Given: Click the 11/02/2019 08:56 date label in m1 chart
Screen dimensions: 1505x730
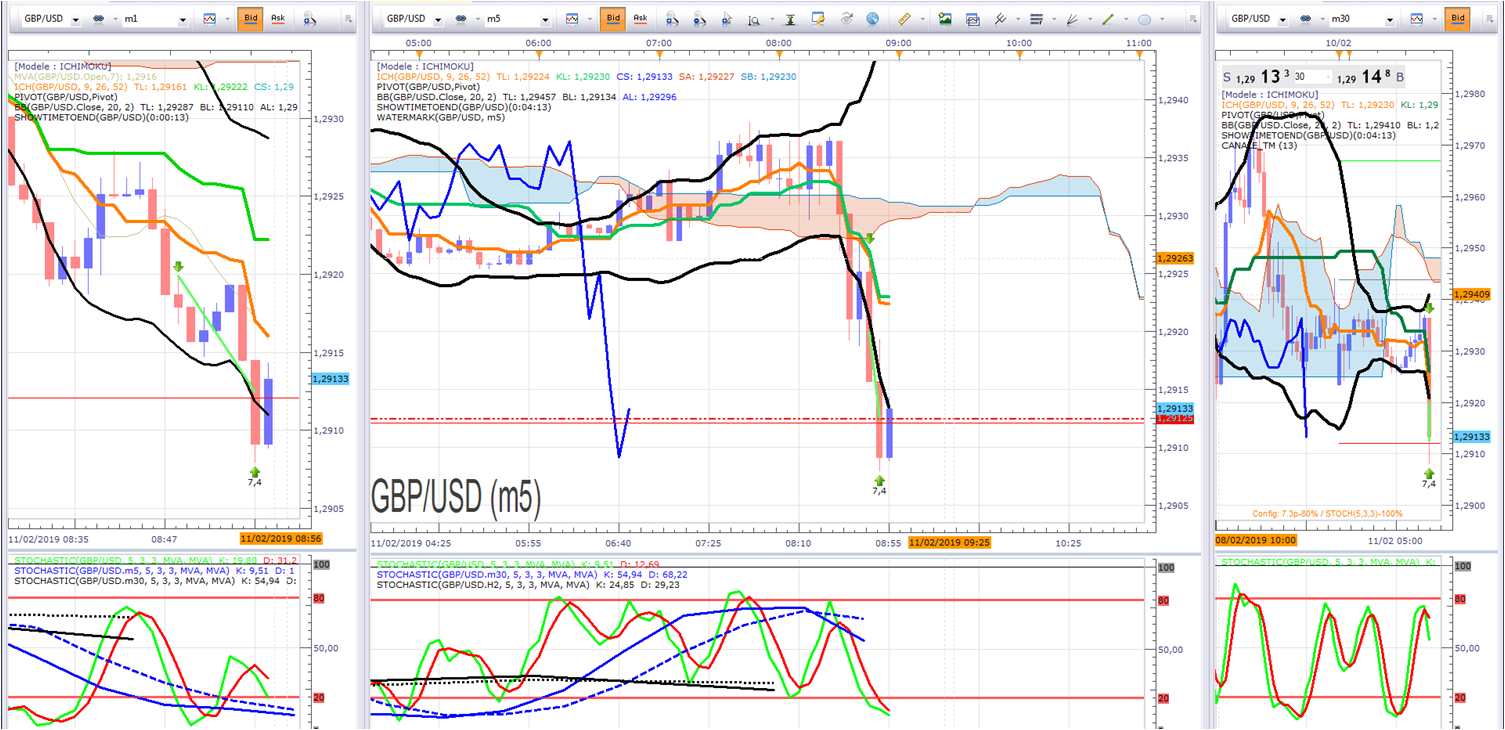Looking at the screenshot, I should point(281,539).
